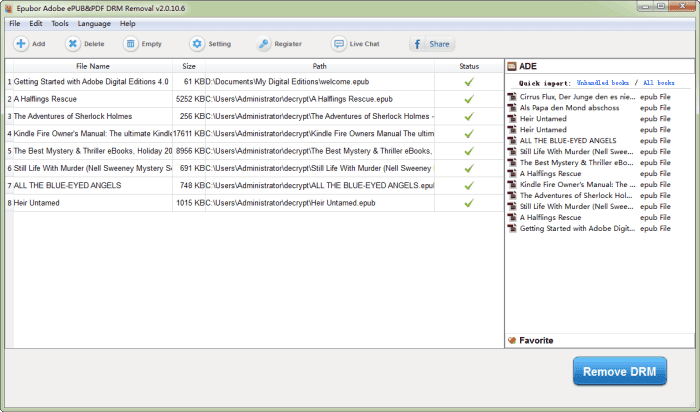The height and width of the screenshot is (412, 700).
Task: Click the Path column header
Action: (x=320, y=66)
